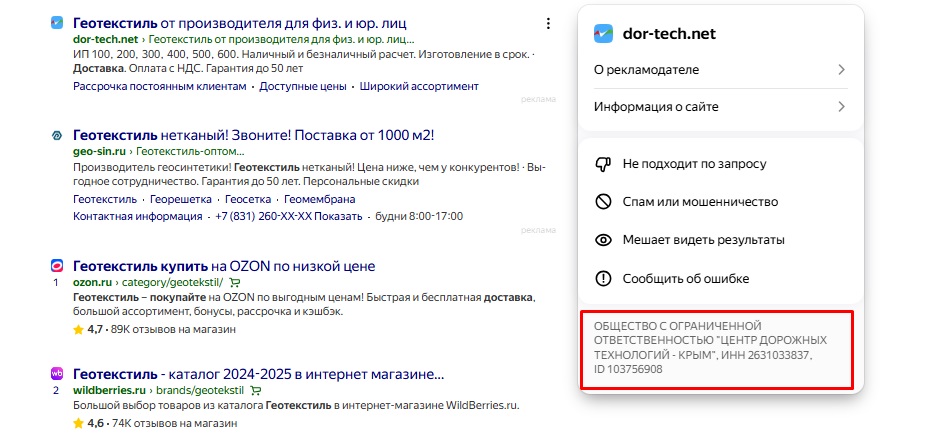
Task: Click dor-tech.net logo in the side panel
Action: pyautogui.click(x=603, y=34)
